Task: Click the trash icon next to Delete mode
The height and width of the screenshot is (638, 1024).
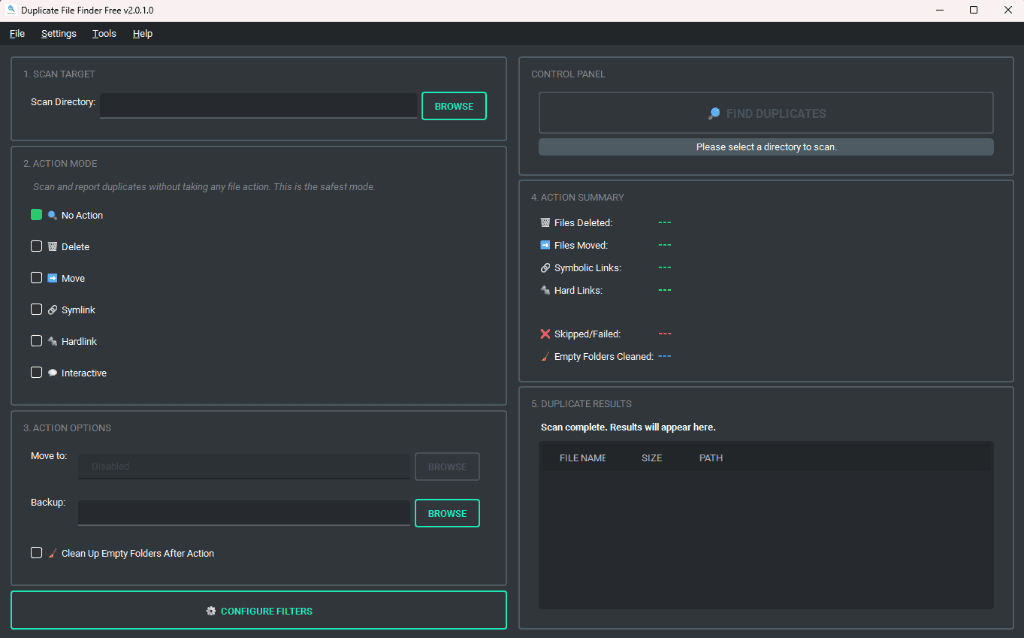Action: (52, 246)
